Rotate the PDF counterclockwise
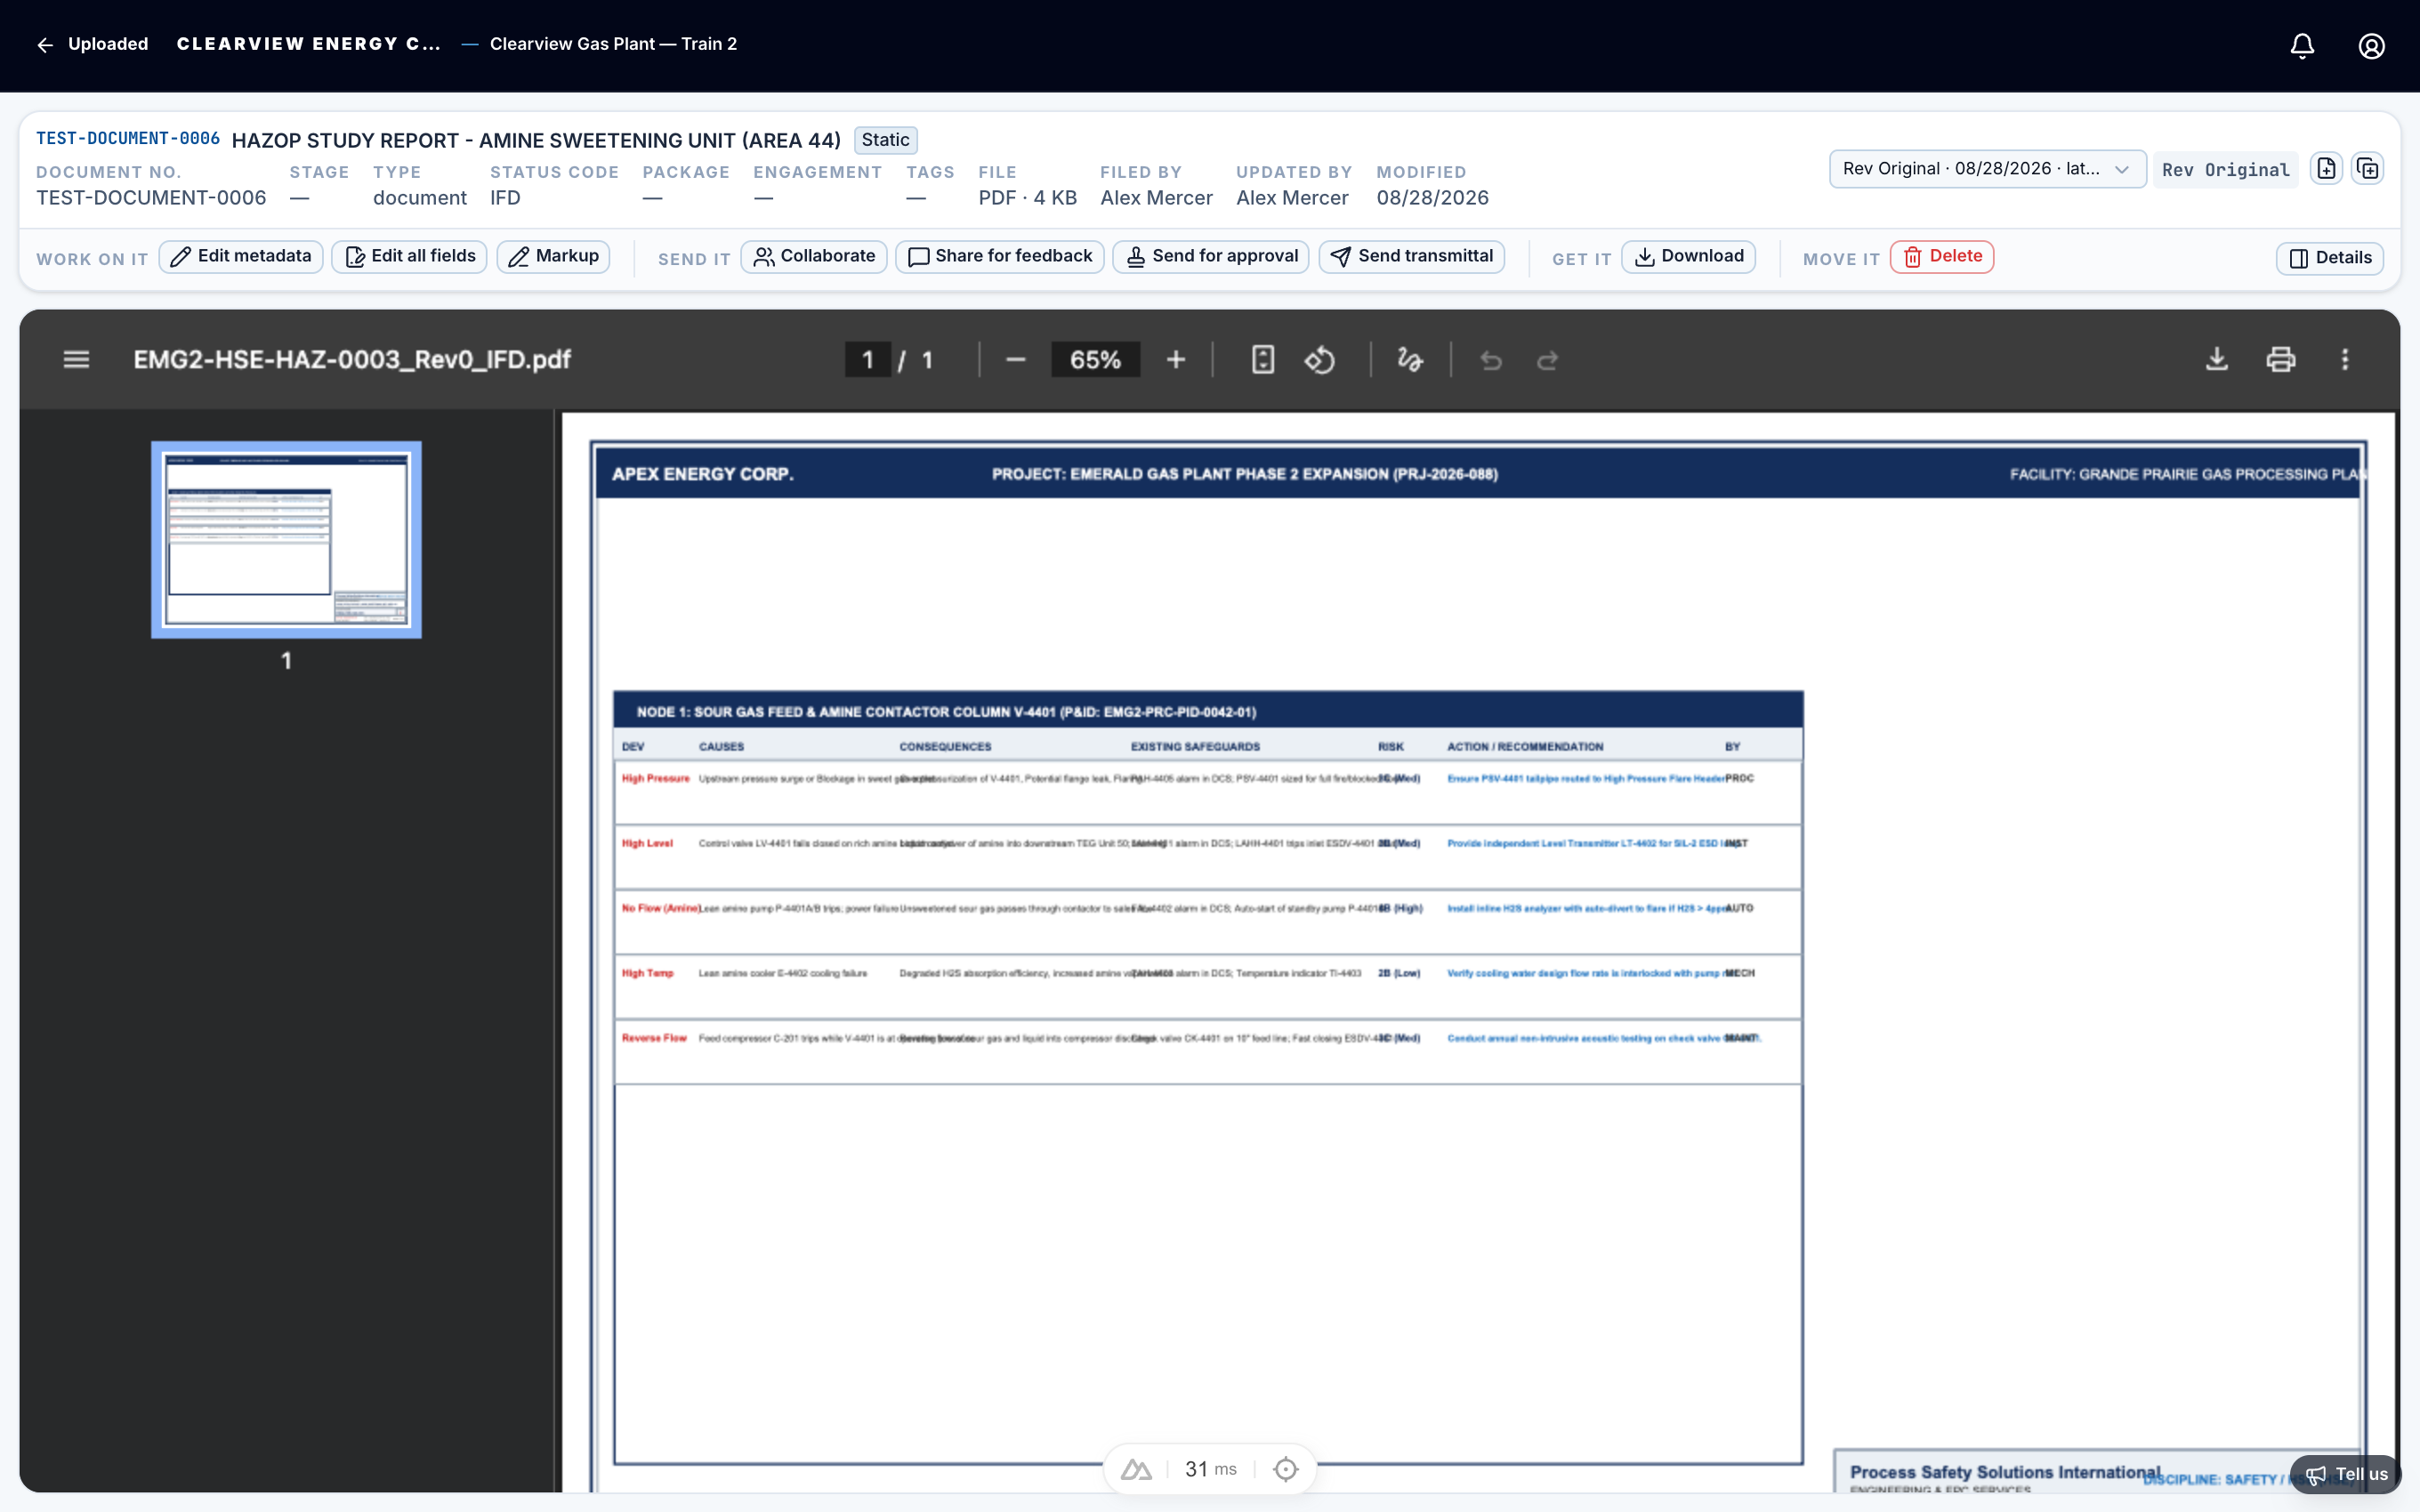The width and height of the screenshot is (2420, 1512). tap(1320, 360)
